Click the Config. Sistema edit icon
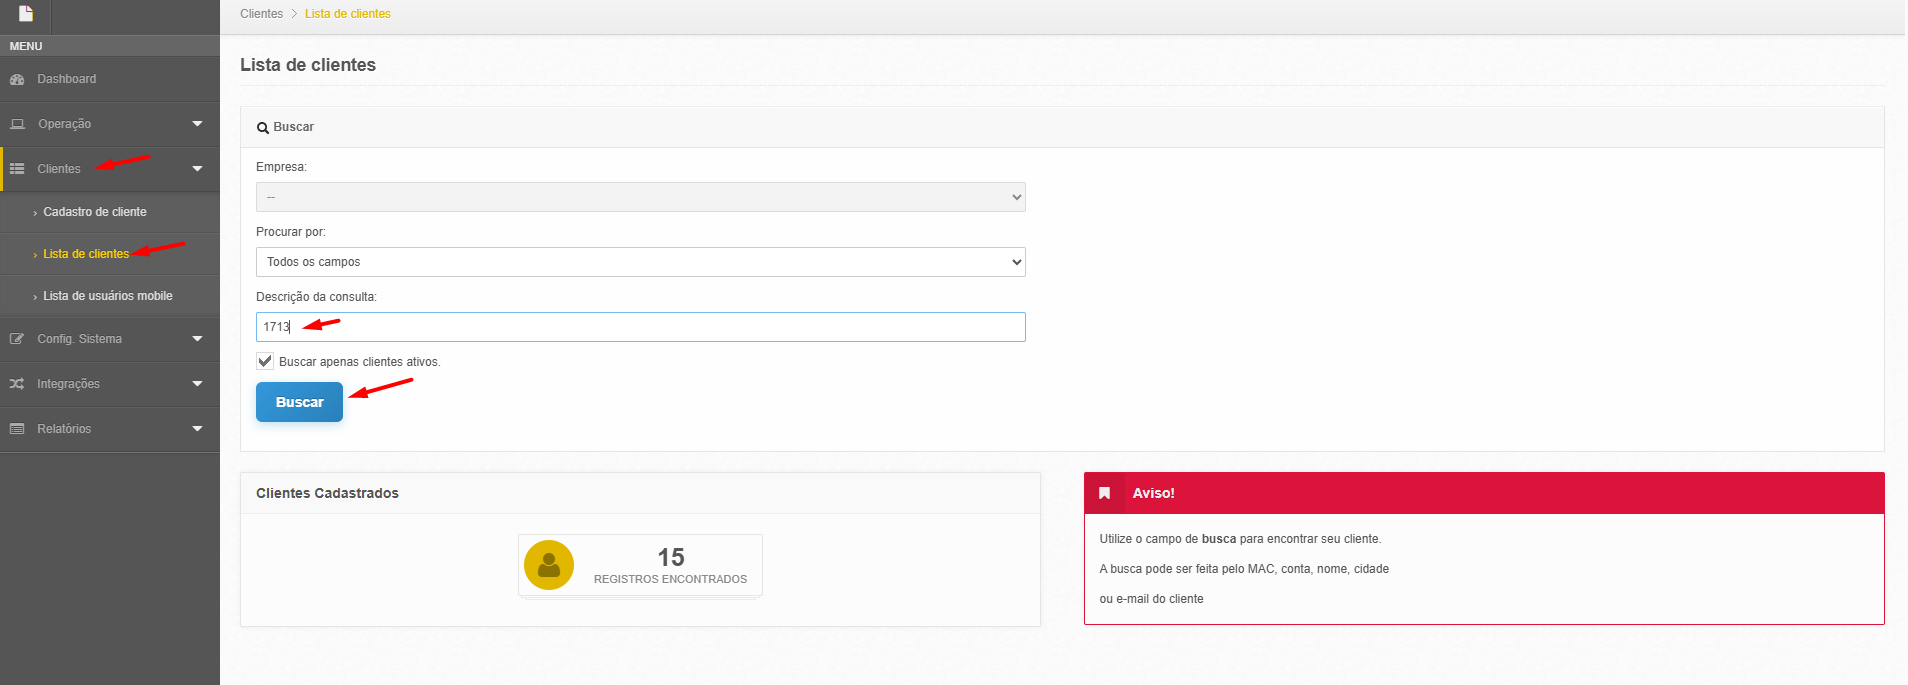The width and height of the screenshot is (1908, 685). pyautogui.click(x=17, y=339)
